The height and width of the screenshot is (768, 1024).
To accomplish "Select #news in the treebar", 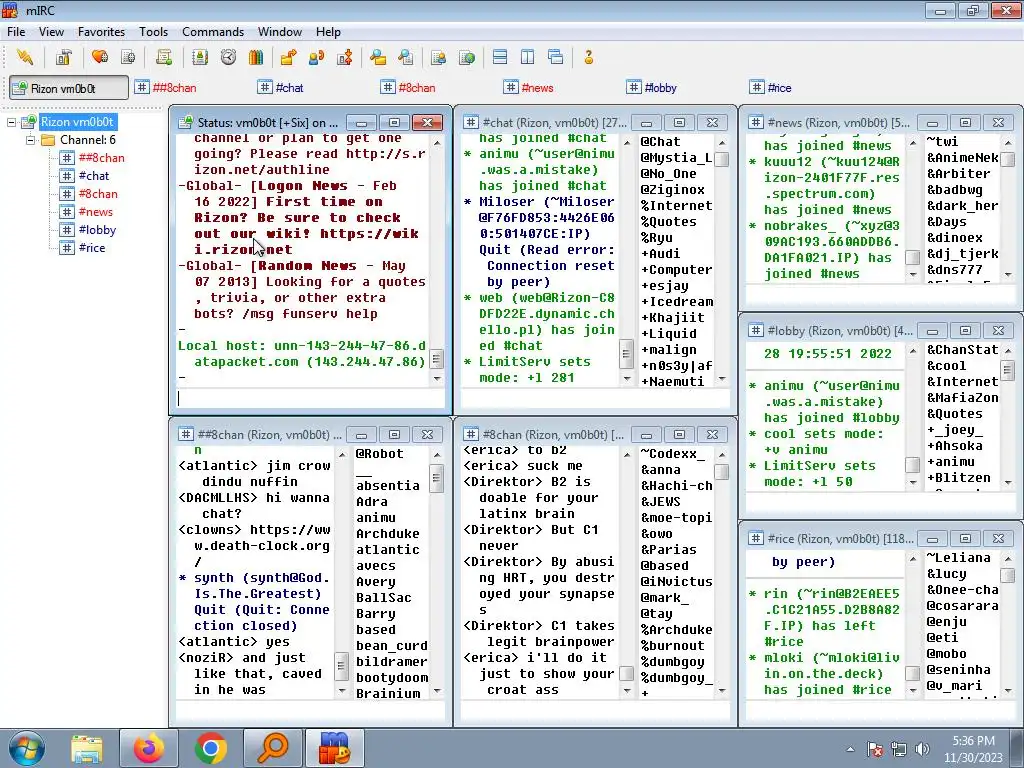I will 95,212.
